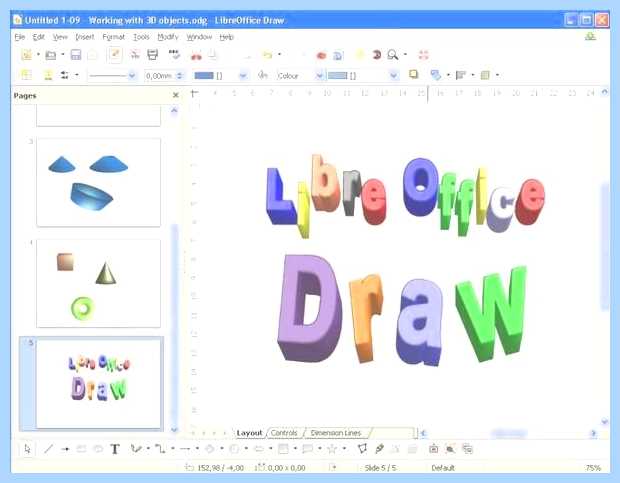The height and width of the screenshot is (483, 620).
Task: Toggle Edit File mode
Action: click(x=115, y=55)
